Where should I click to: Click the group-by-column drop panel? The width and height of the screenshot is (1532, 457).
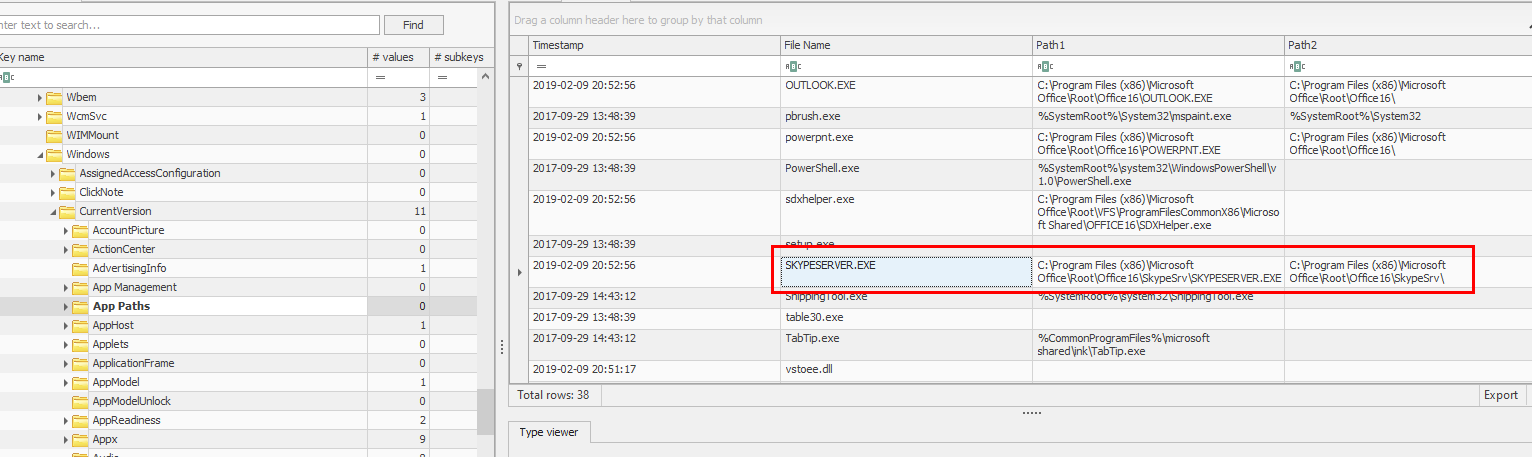point(1020,19)
